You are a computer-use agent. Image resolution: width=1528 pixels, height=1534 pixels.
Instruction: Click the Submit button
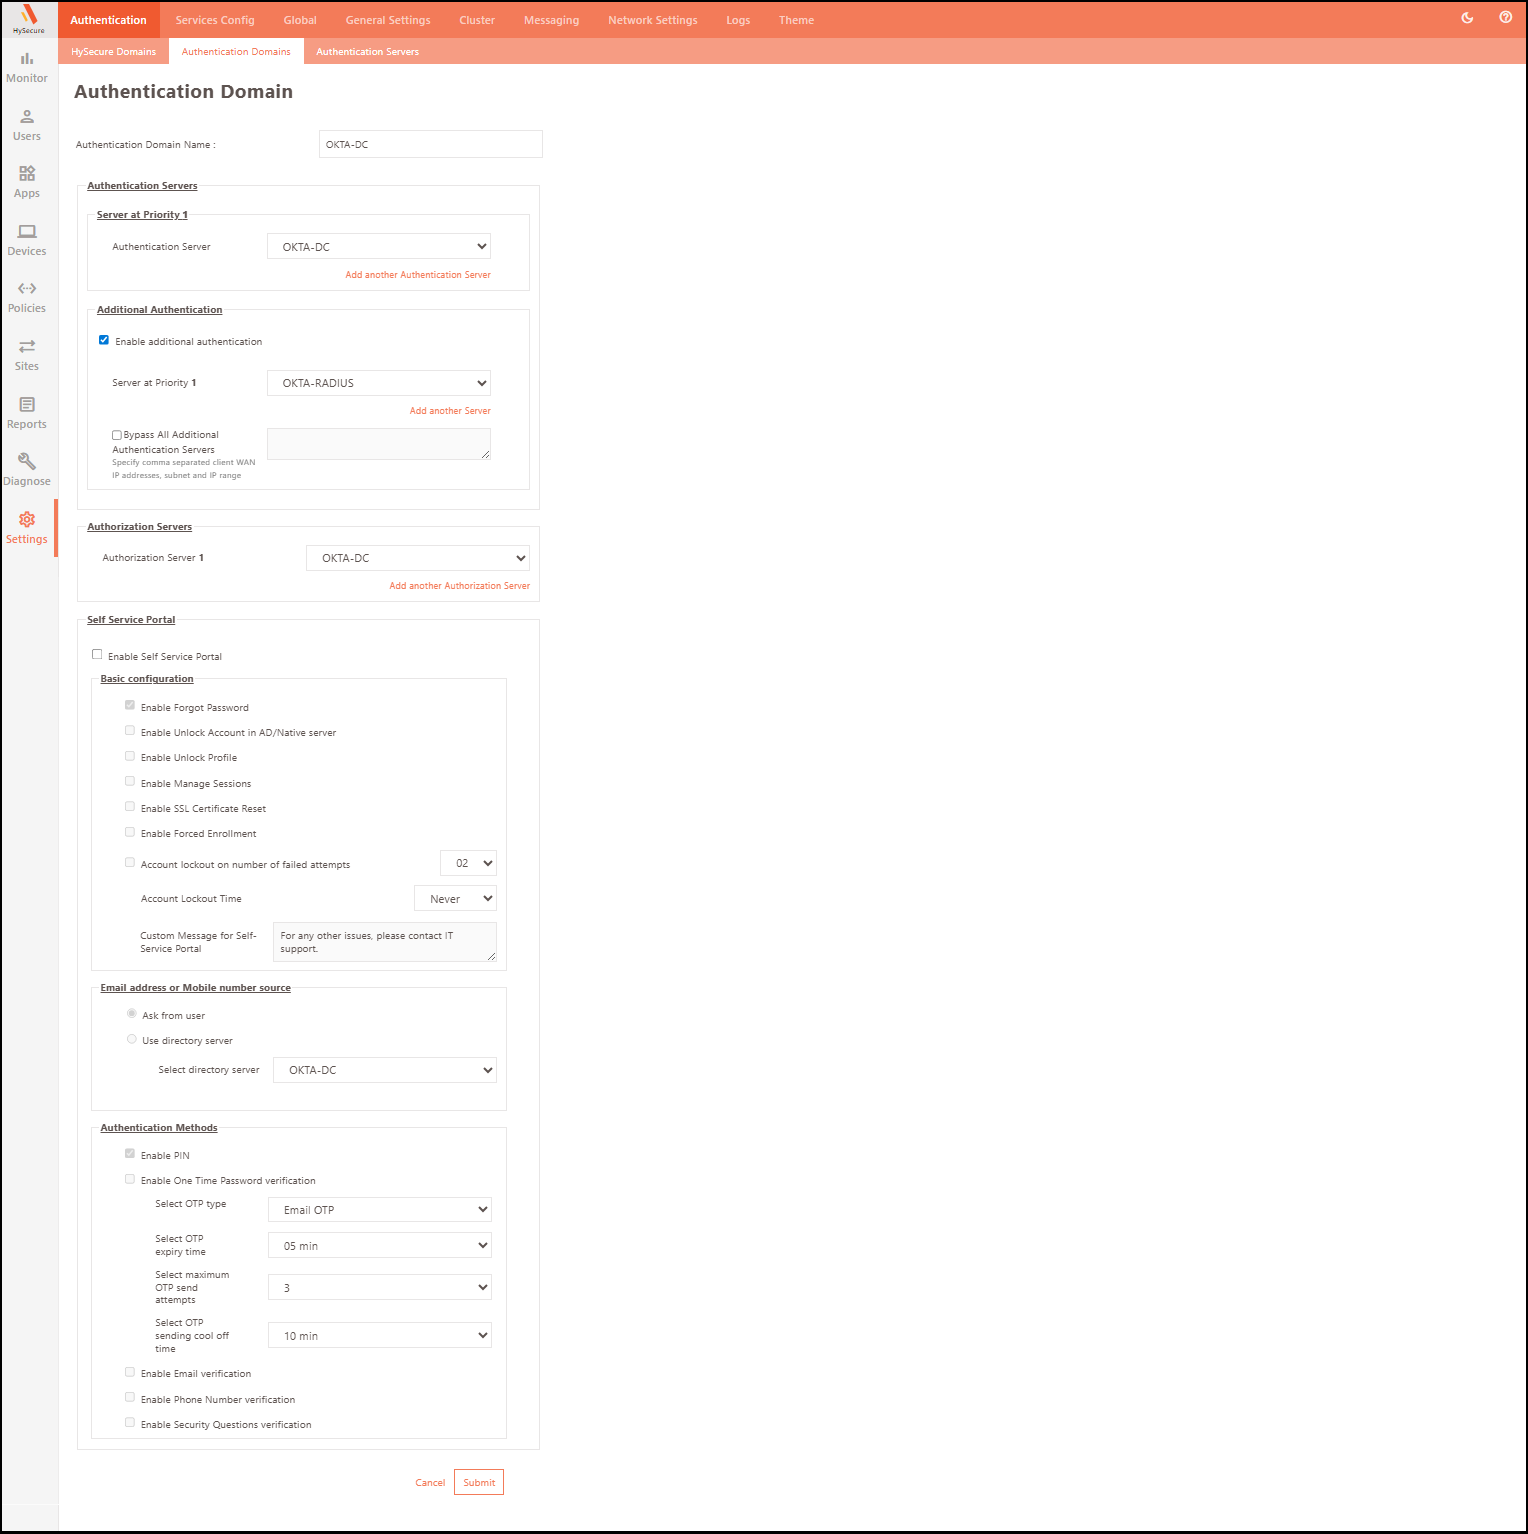(x=479, y=1482)
